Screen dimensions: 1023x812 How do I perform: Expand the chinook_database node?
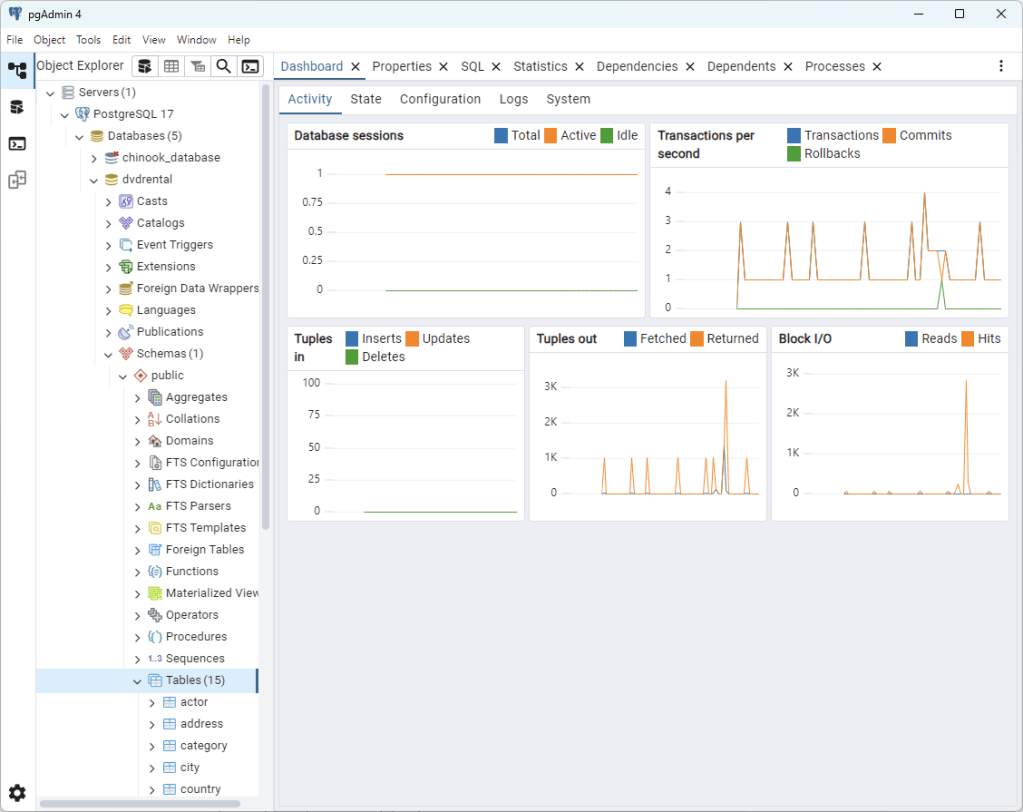coord(94,158)
